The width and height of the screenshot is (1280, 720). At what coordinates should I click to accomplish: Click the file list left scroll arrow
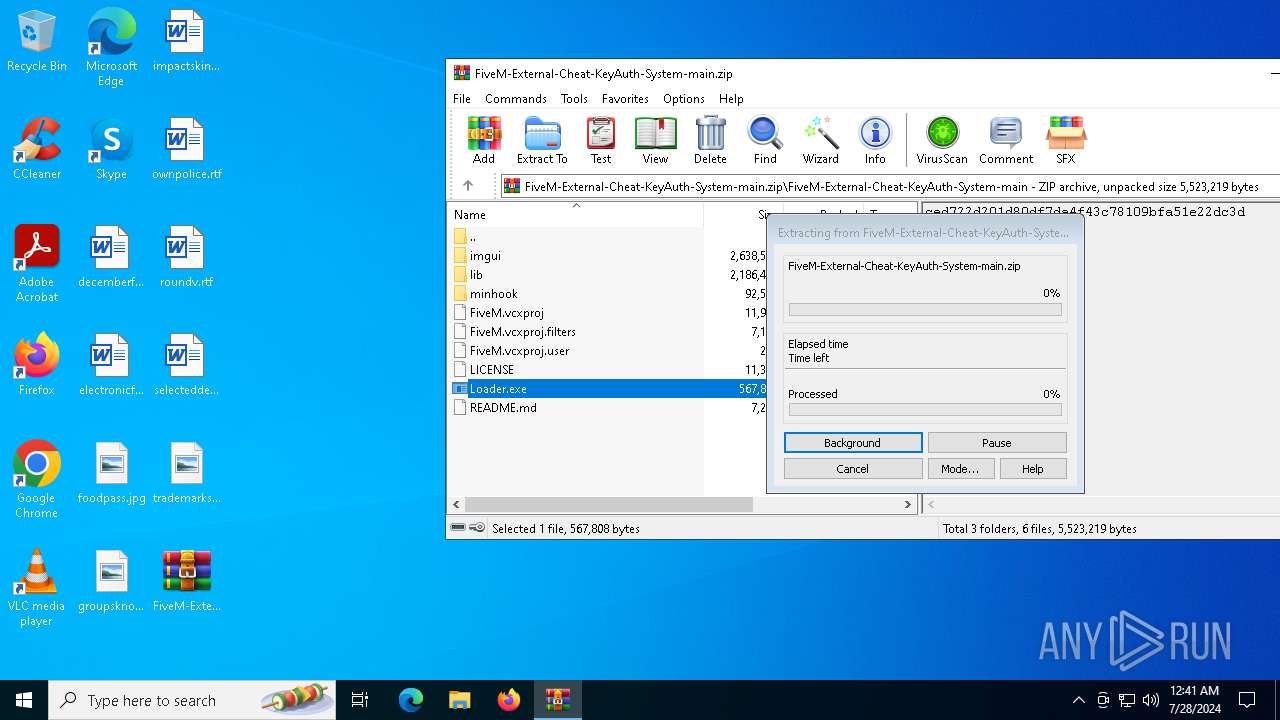(456, 505)
